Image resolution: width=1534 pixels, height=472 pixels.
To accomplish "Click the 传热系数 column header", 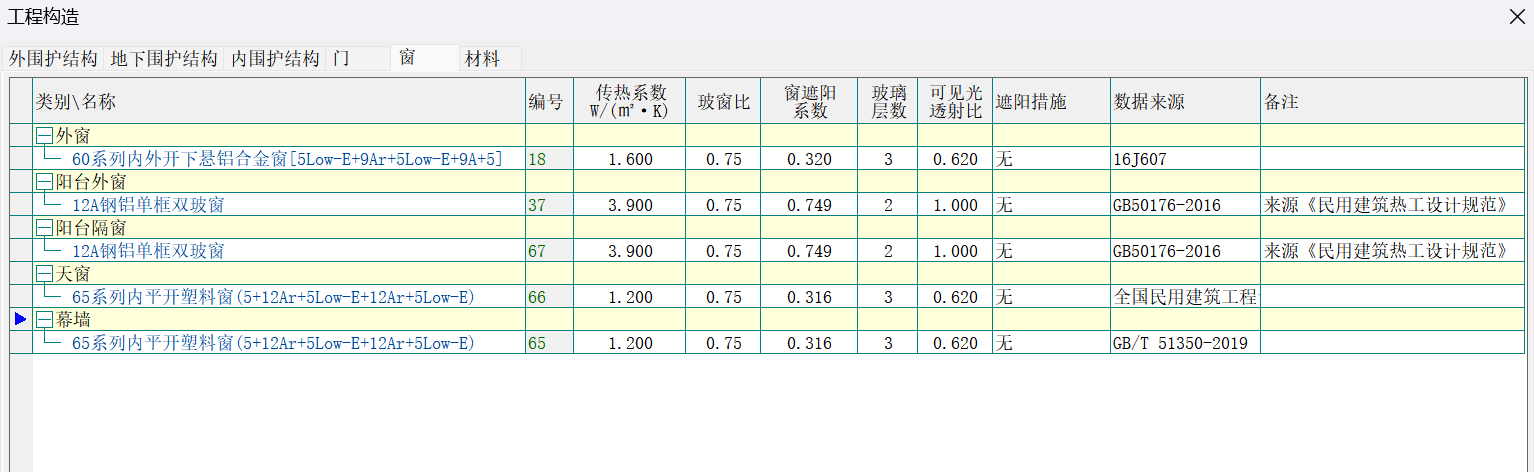I will [x=629, y=101].
